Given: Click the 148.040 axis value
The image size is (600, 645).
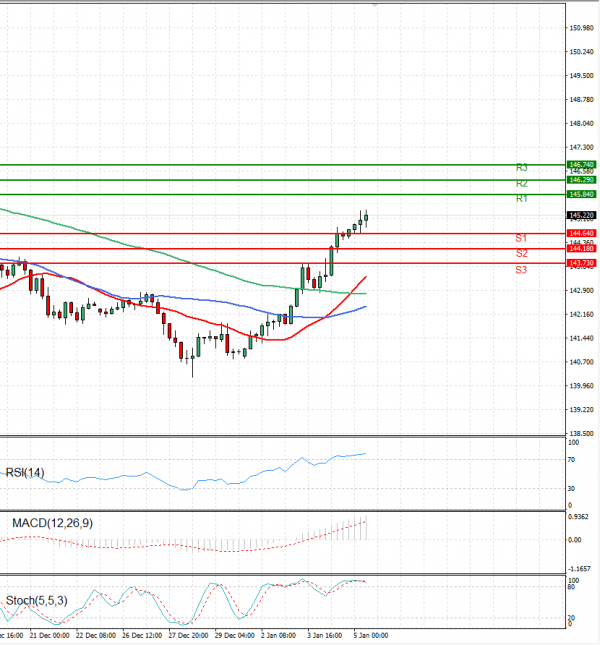Looking at the screenshot, I should [x=581, y=123].
